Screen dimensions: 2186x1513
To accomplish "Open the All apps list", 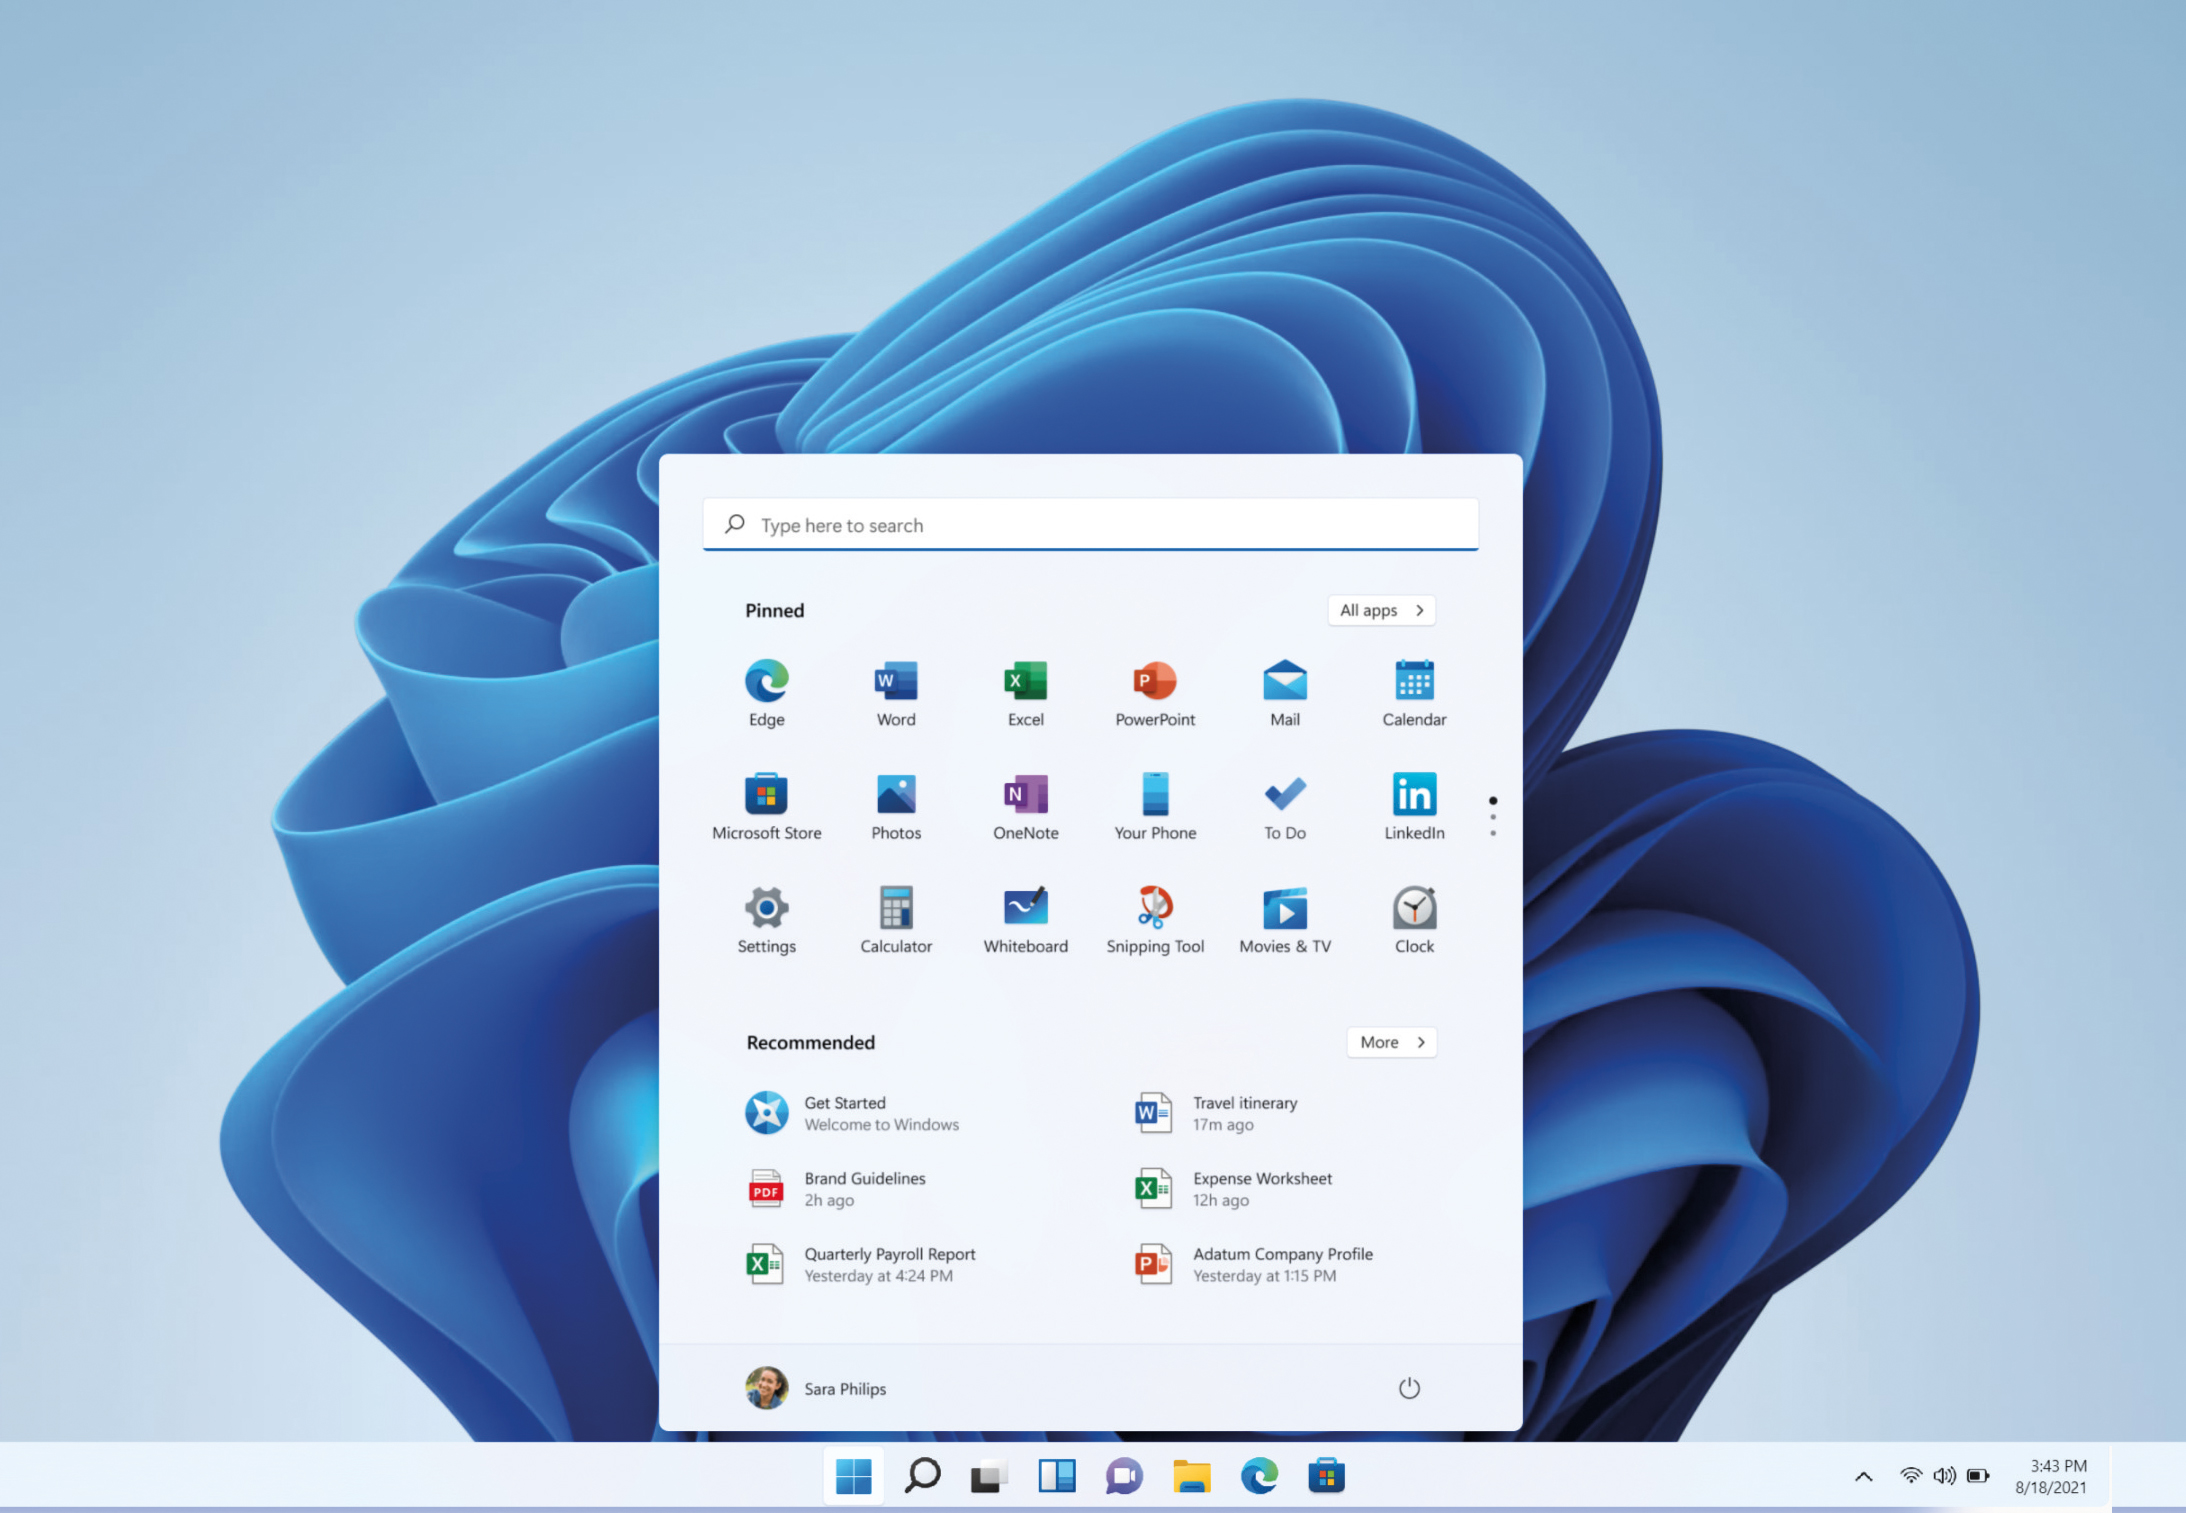I will tap(1381, 610).
